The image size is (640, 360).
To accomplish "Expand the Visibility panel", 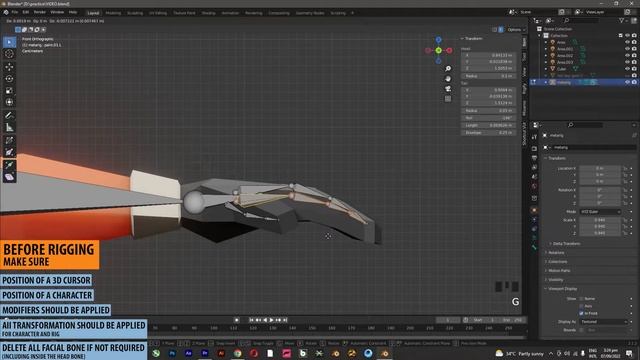I will pos(555,280).
